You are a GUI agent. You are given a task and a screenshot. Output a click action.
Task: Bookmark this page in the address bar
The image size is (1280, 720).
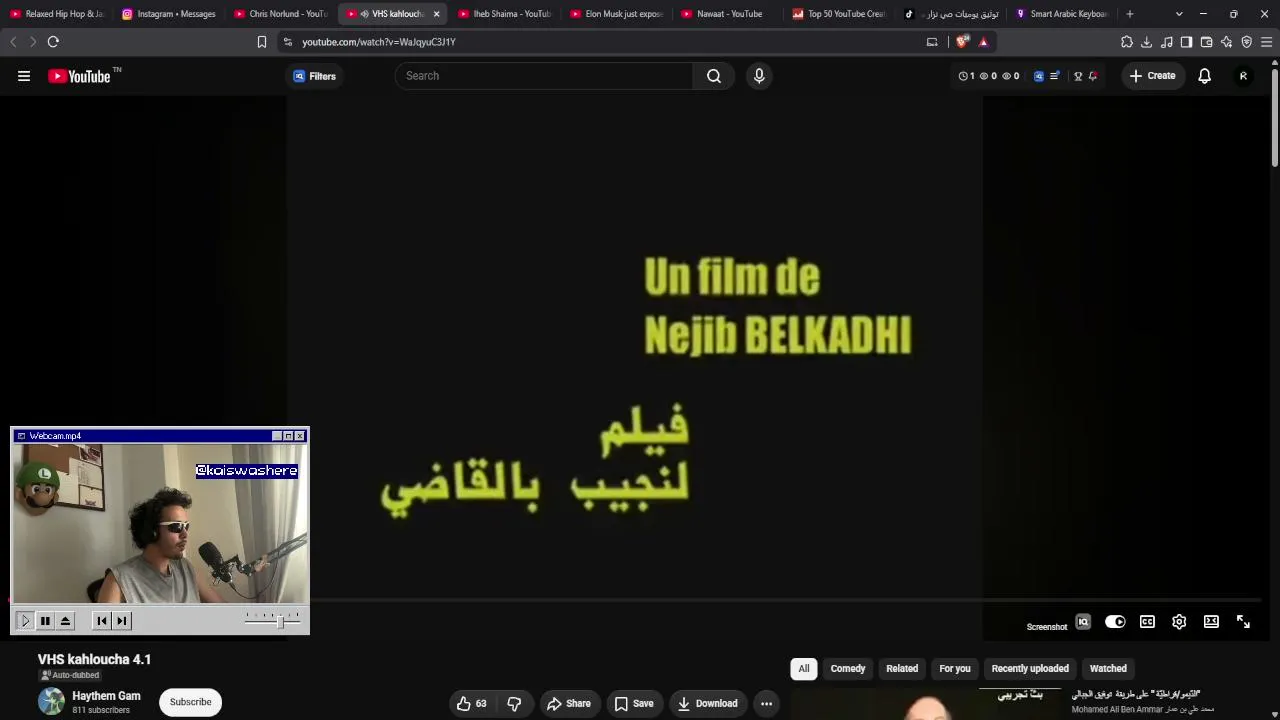click(262, 42)
